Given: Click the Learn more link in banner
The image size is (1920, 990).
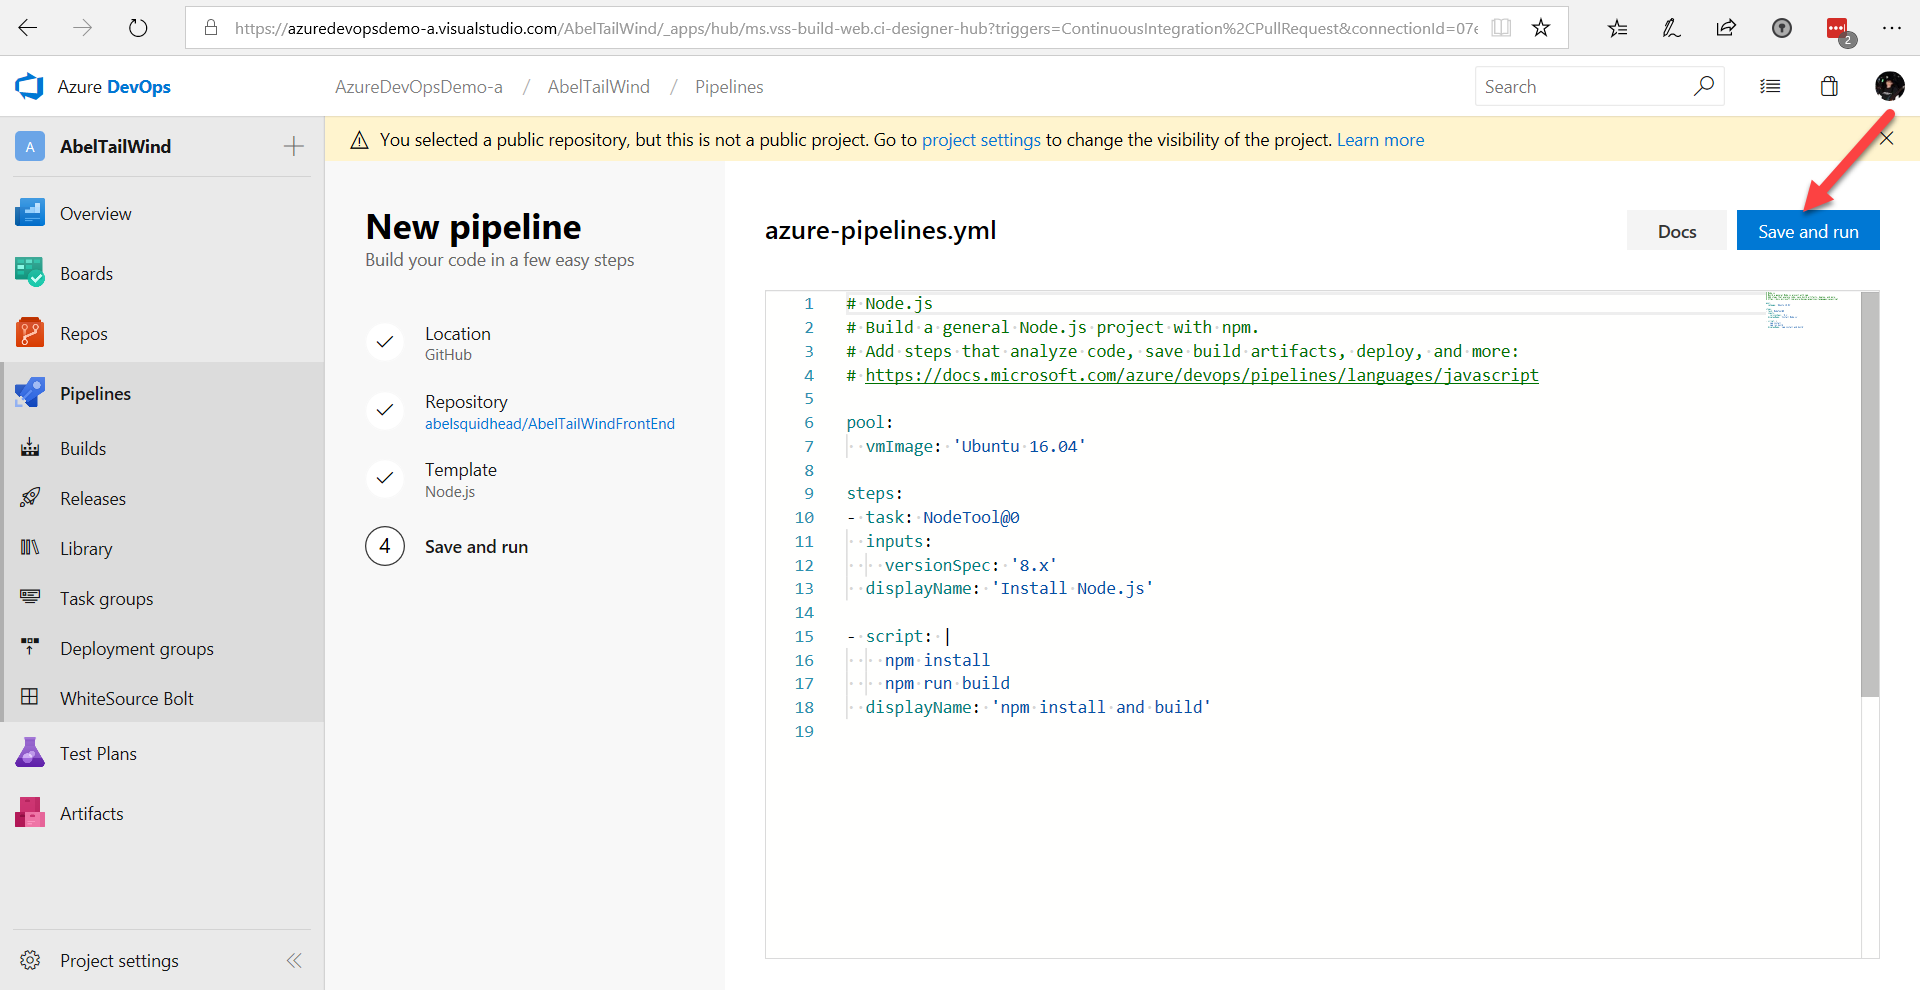Looking at the screenshot, I should 1380,140.
